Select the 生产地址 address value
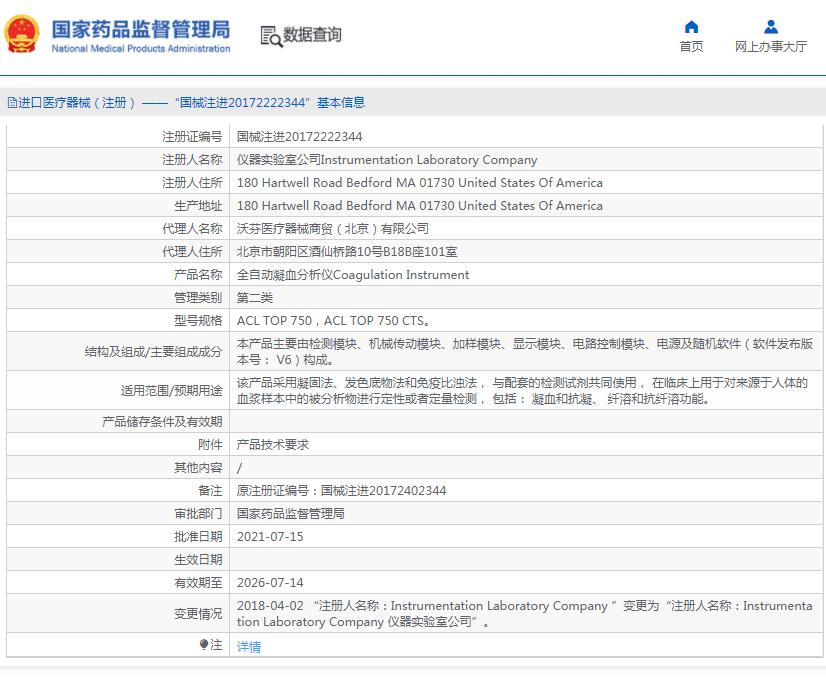Screen dimensions: 826x678 point(419,206)
